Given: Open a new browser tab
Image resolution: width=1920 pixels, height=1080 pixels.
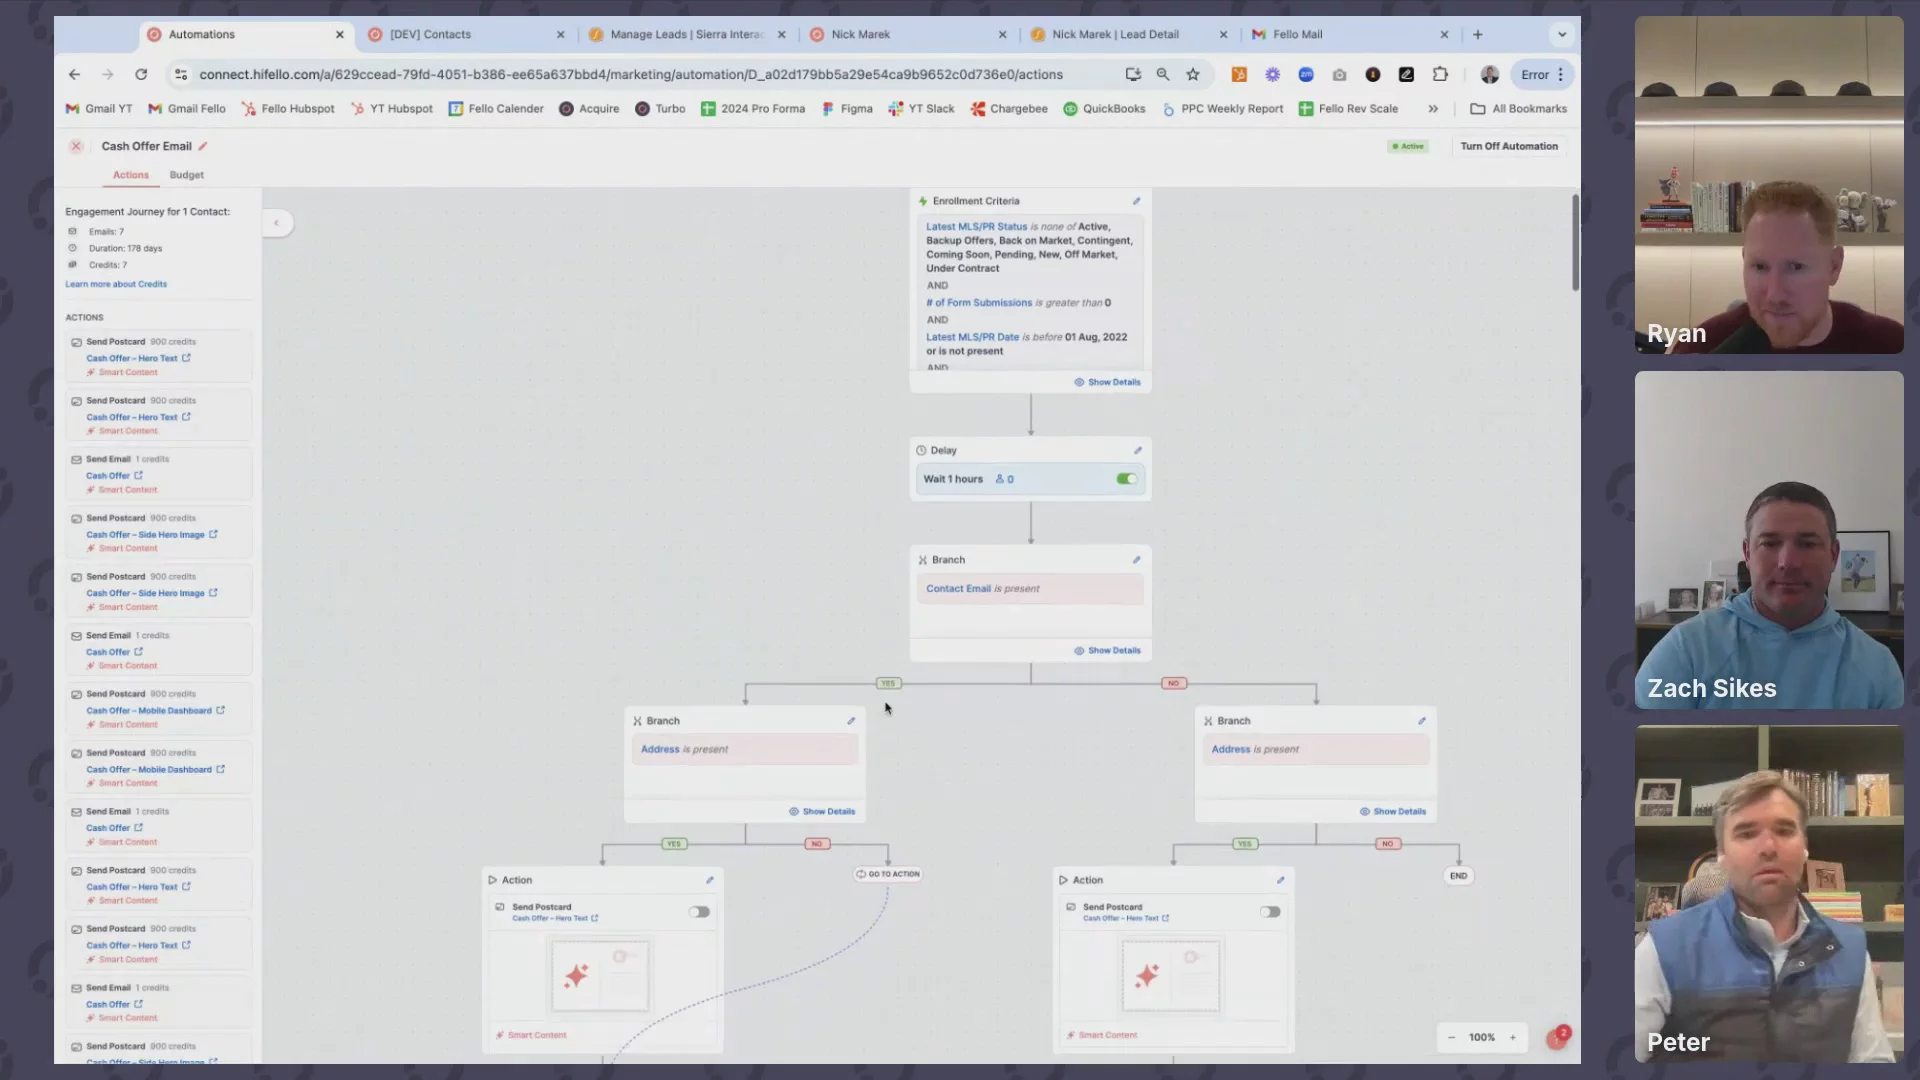Looking at the screenshot, I should tap(1477, 34).
